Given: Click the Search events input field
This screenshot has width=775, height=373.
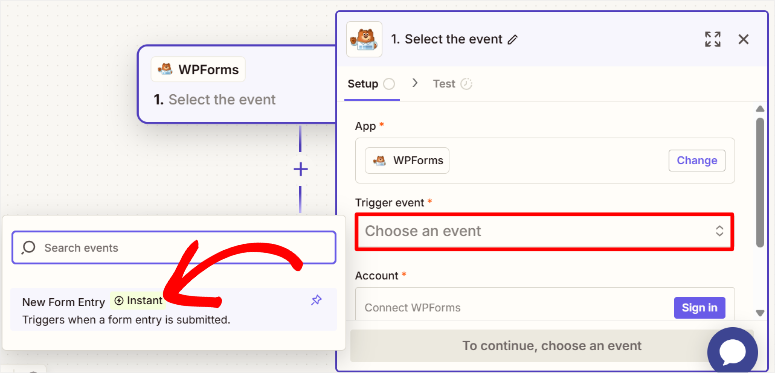Looking at the screenshot, I should point(173,248).
